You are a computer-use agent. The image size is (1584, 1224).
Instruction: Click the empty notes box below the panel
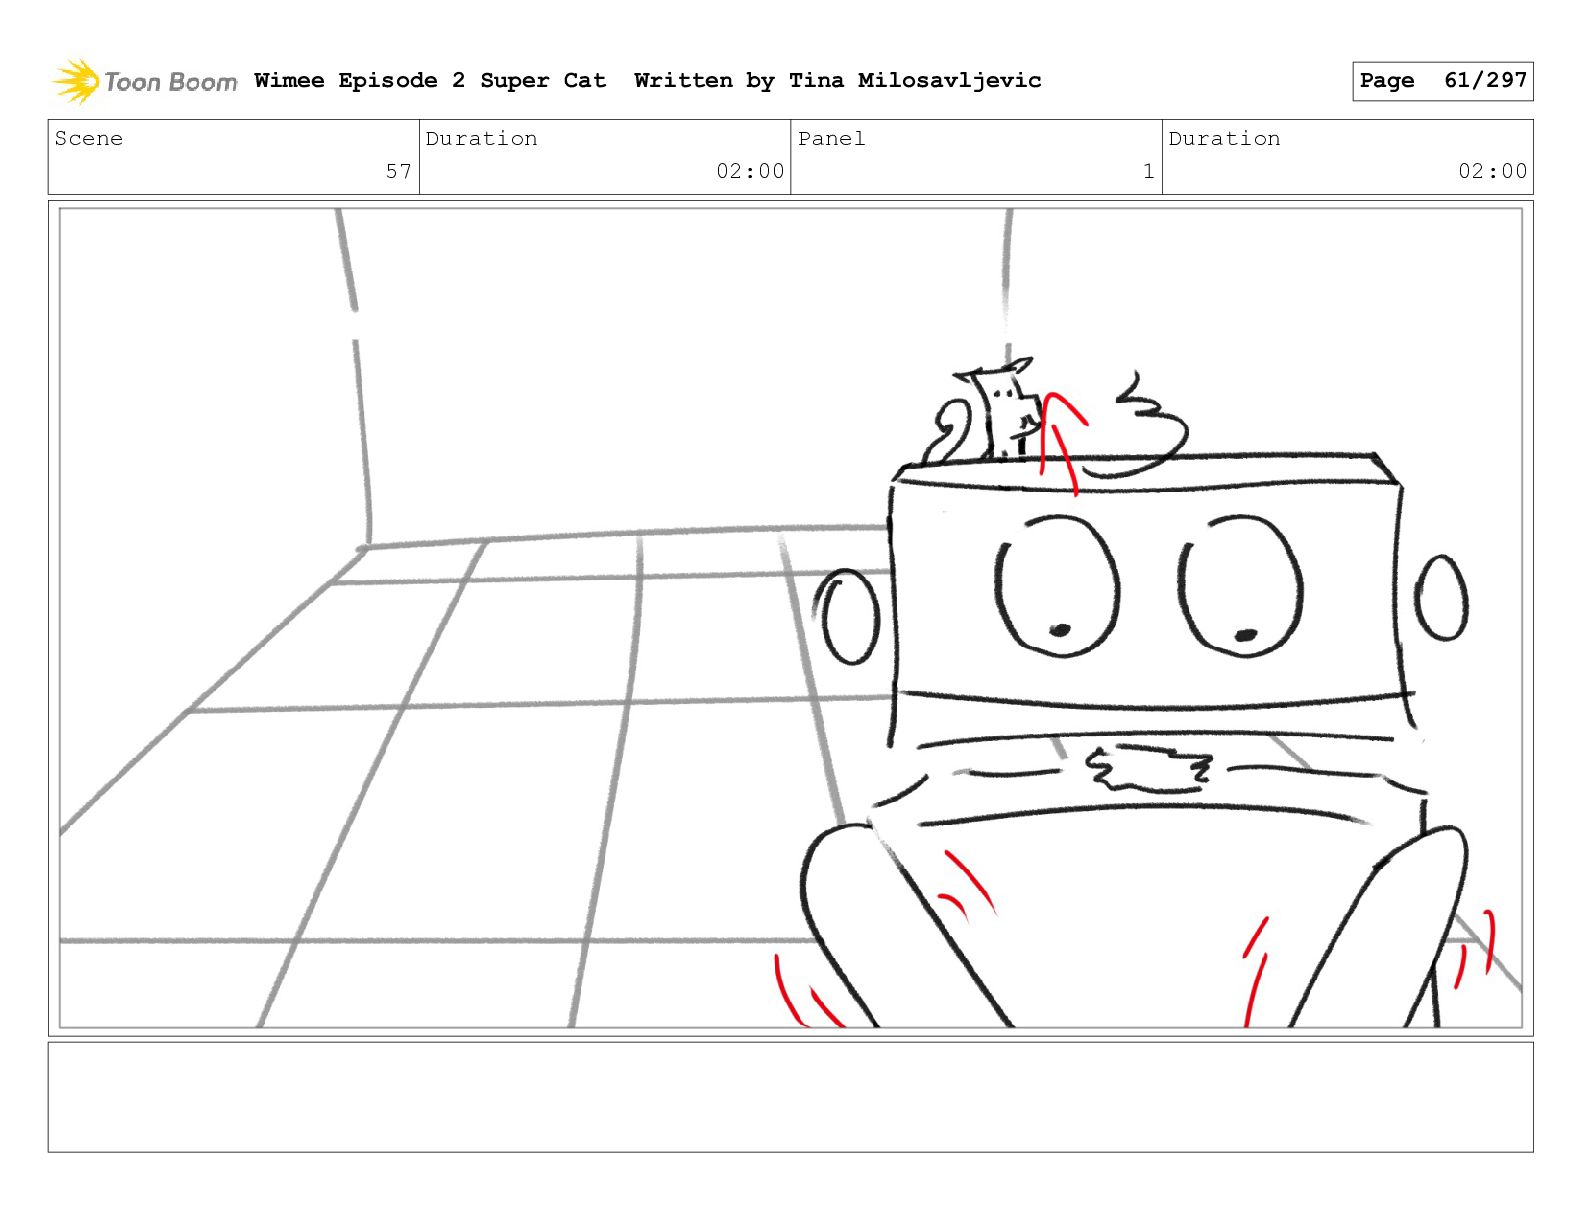[x=790, y=1097]
